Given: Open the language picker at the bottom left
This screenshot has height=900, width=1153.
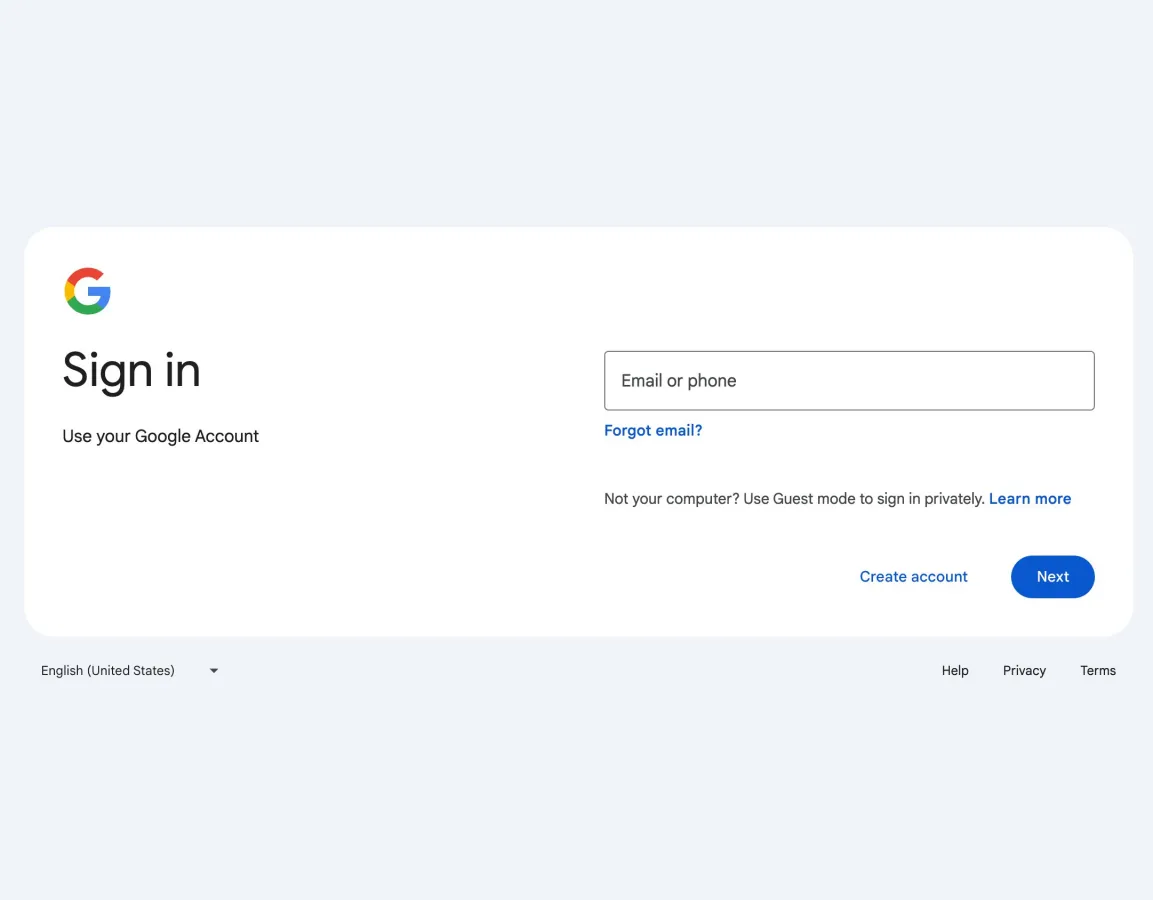Looking at the screenshot, I should pos(130,670).
